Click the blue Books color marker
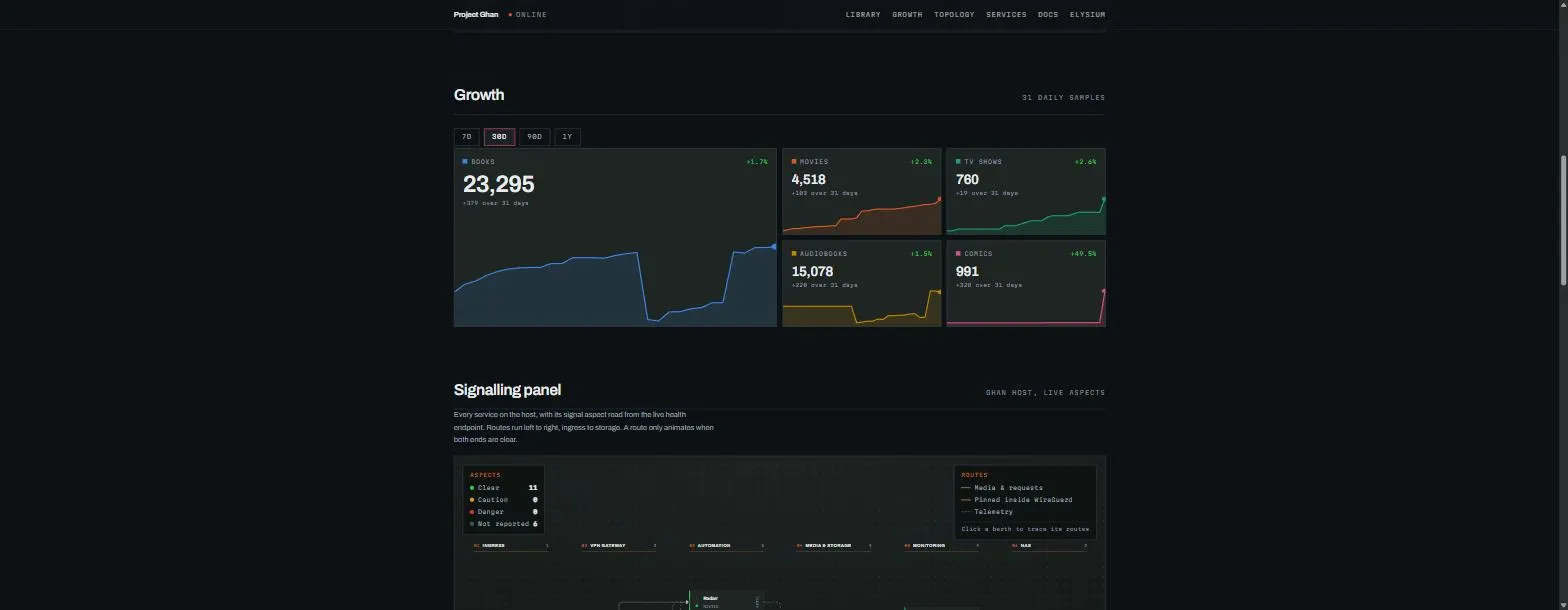 [x=465, y=162]
